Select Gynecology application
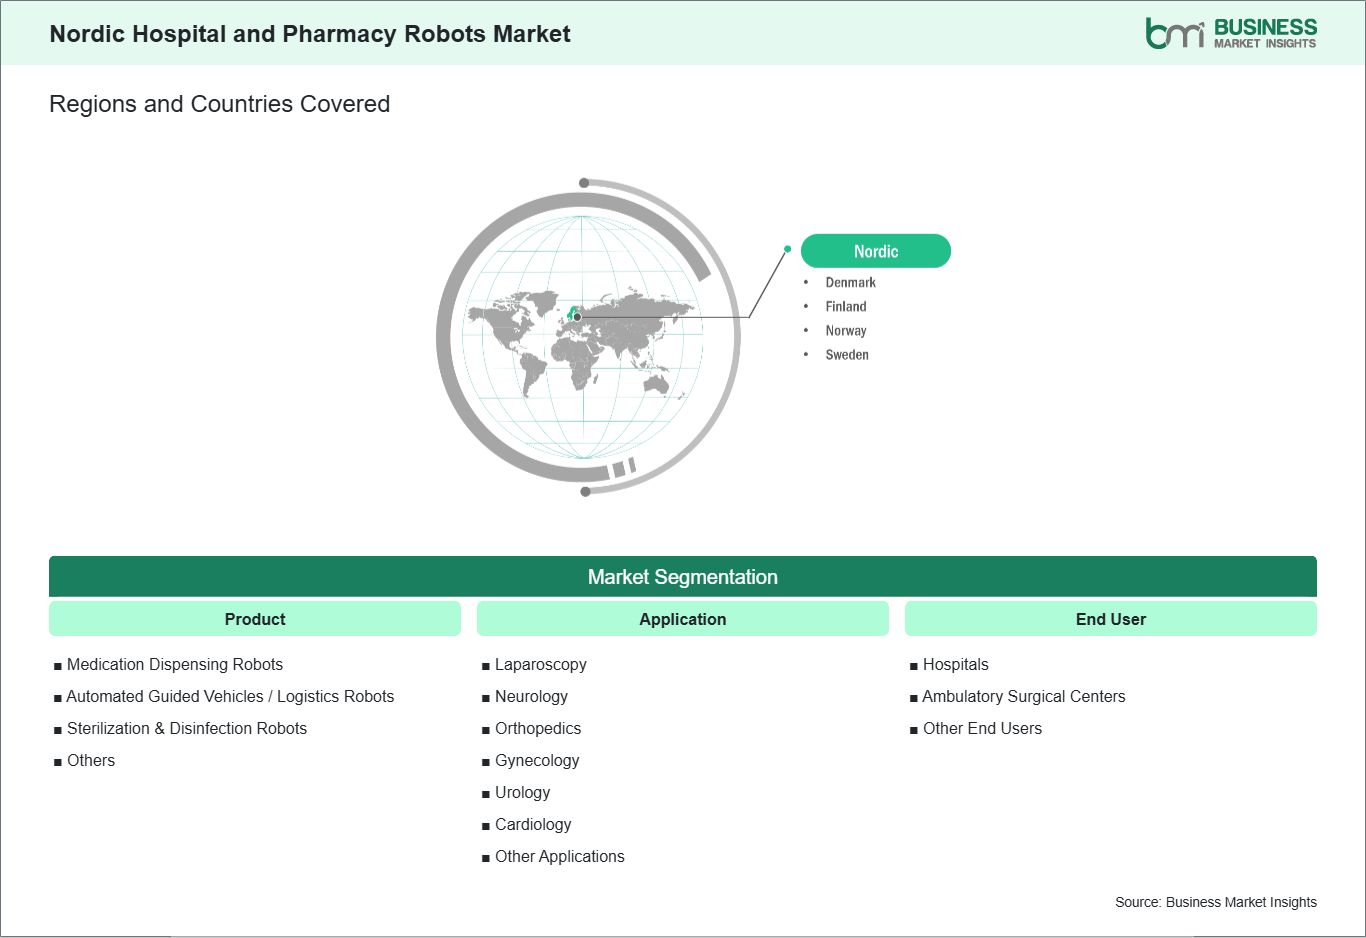 537,761
